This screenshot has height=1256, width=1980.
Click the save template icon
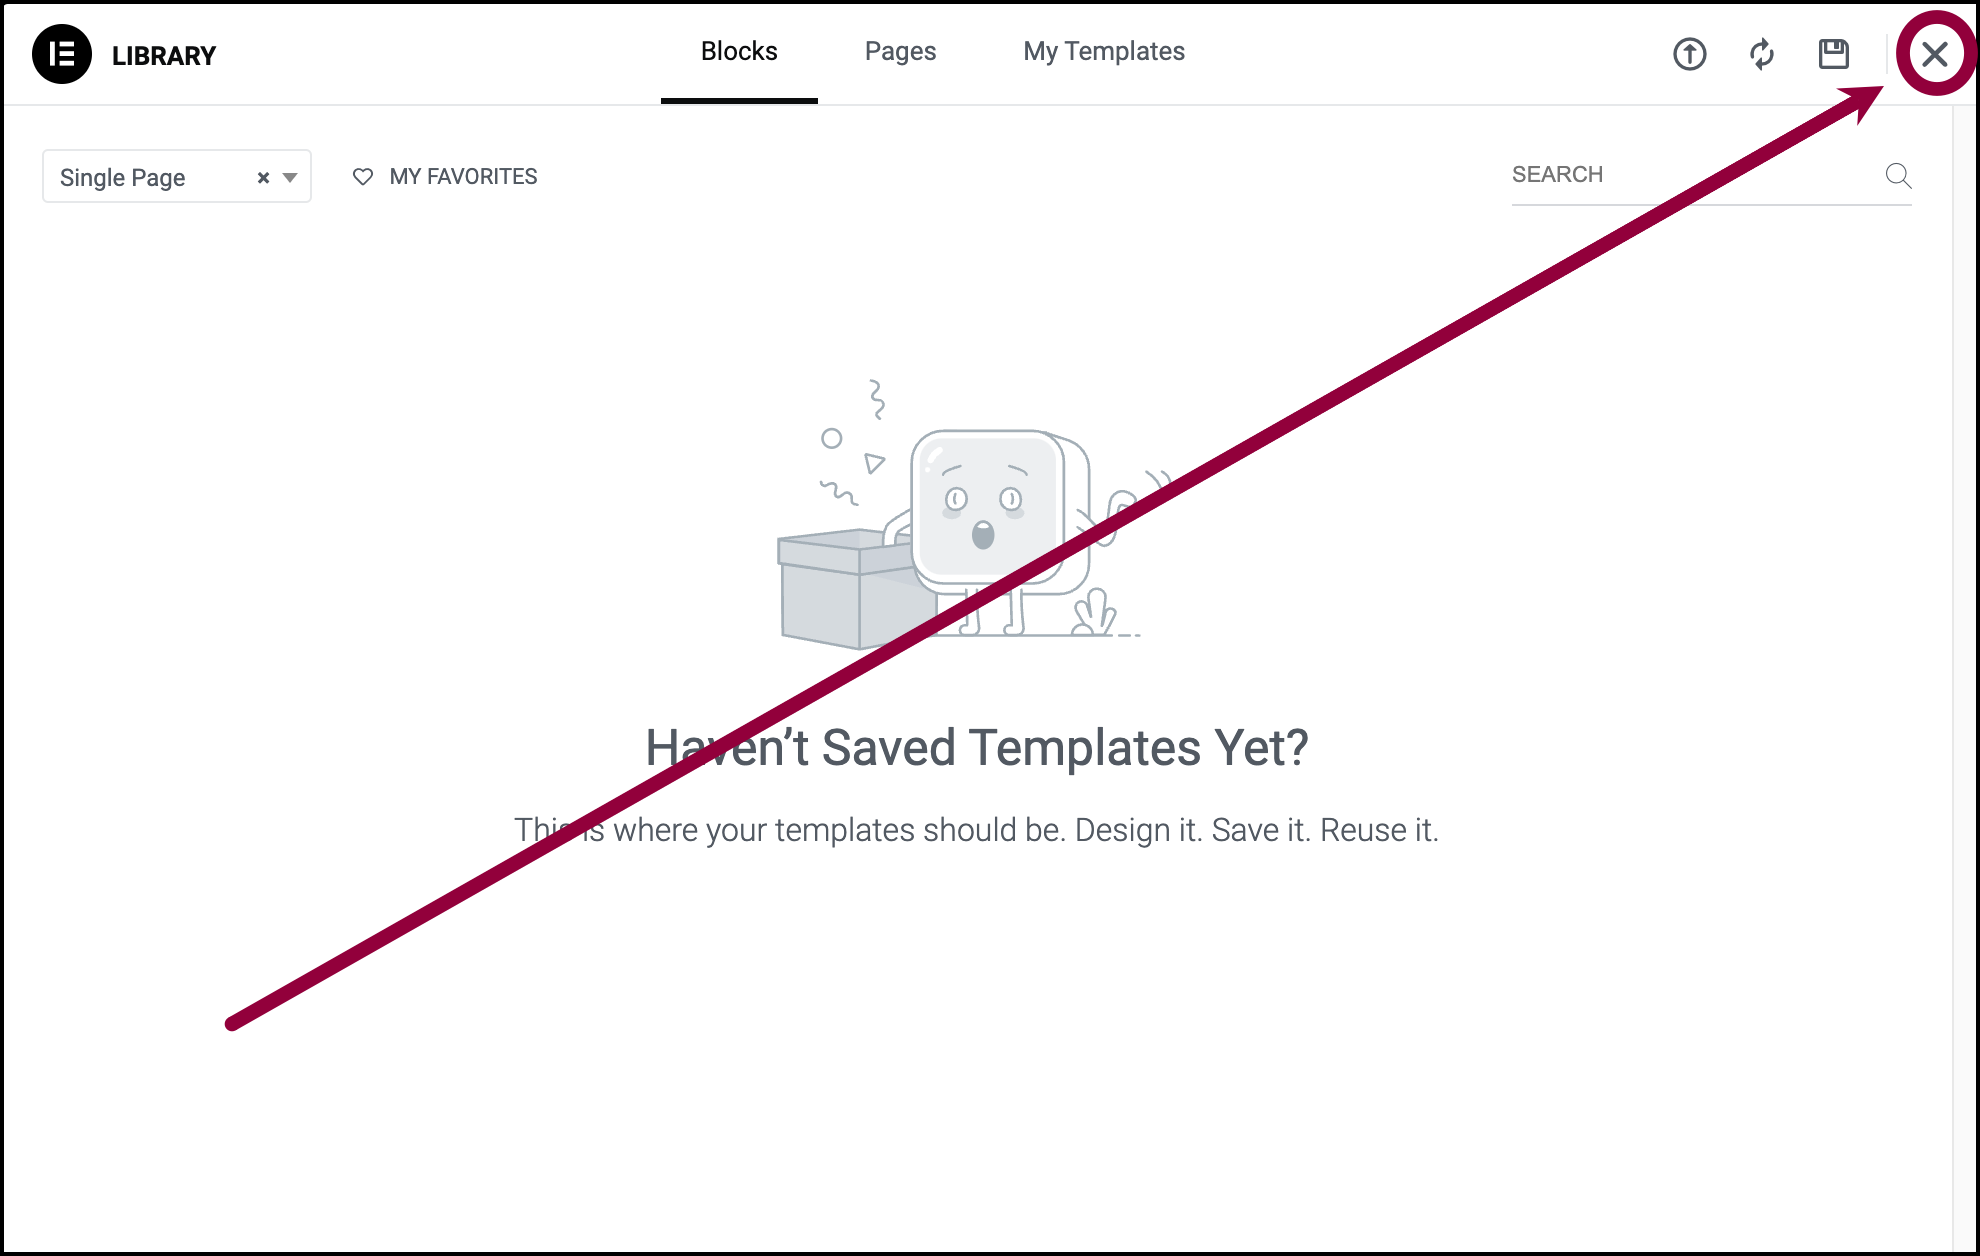click(x=1833, y=55)
